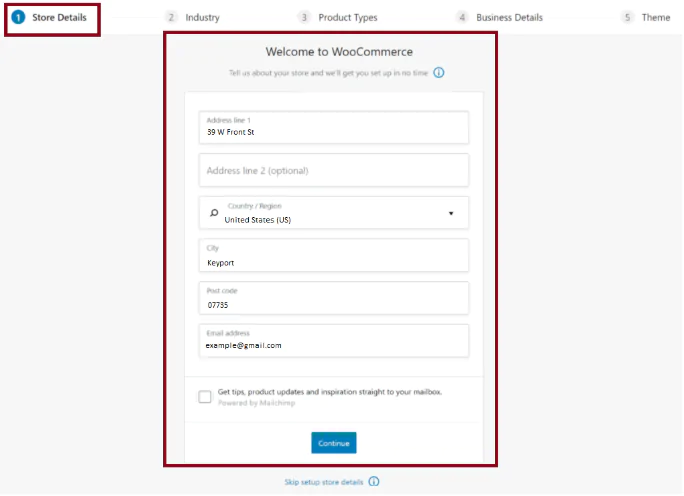Viewport: 684px width, 496px height.
Task: Go to the Product Types step
Action: (347, 18)
